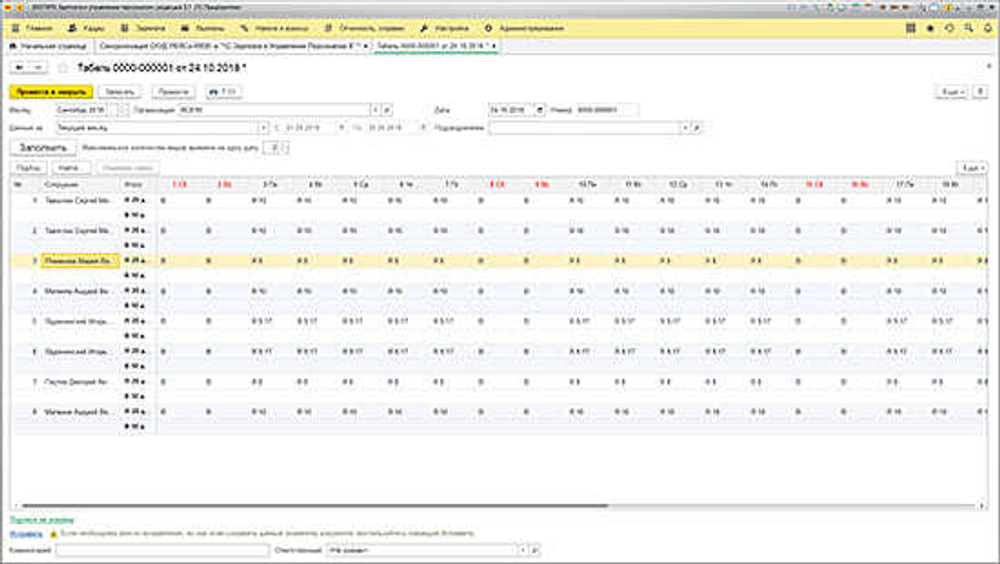
Task: Print T-13 form button
Action: pyautogui.click(x=223, y=92)
